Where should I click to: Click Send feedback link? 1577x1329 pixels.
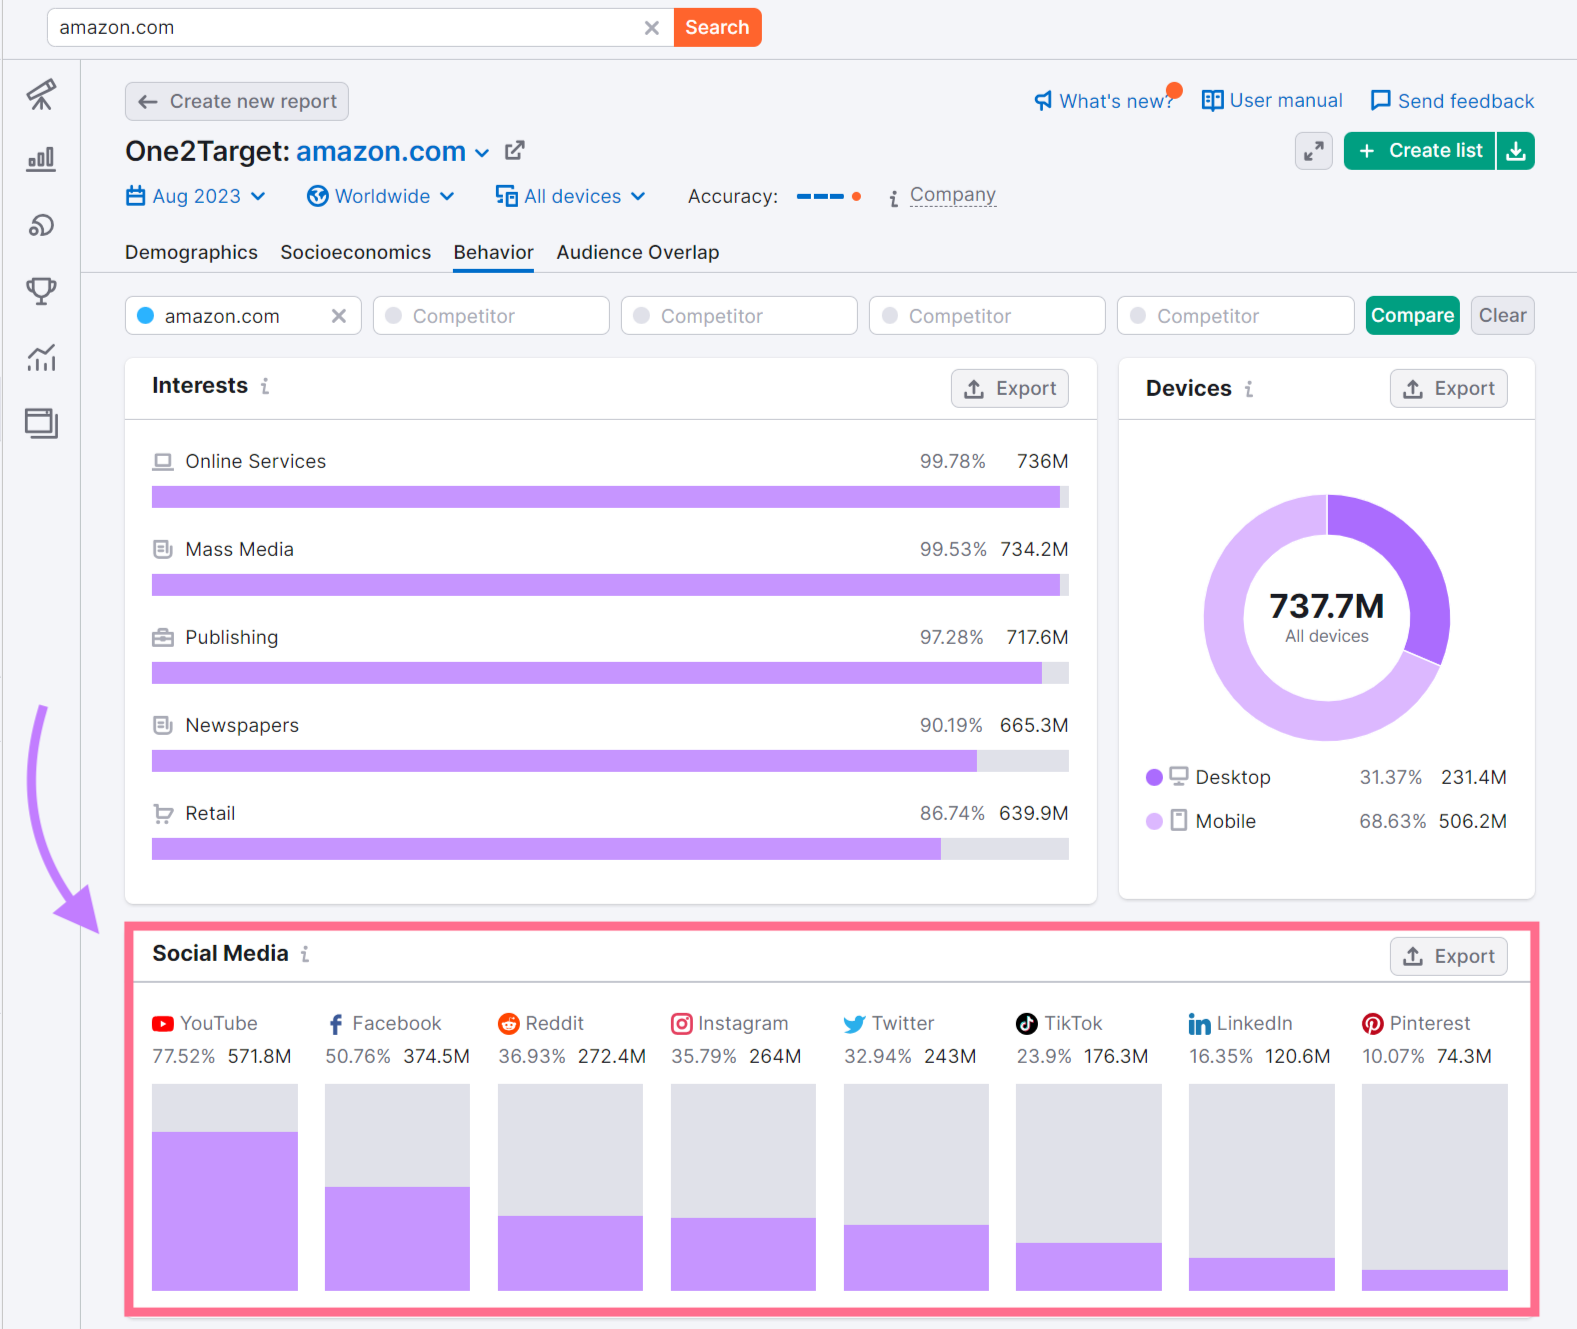pos(1452,101)
